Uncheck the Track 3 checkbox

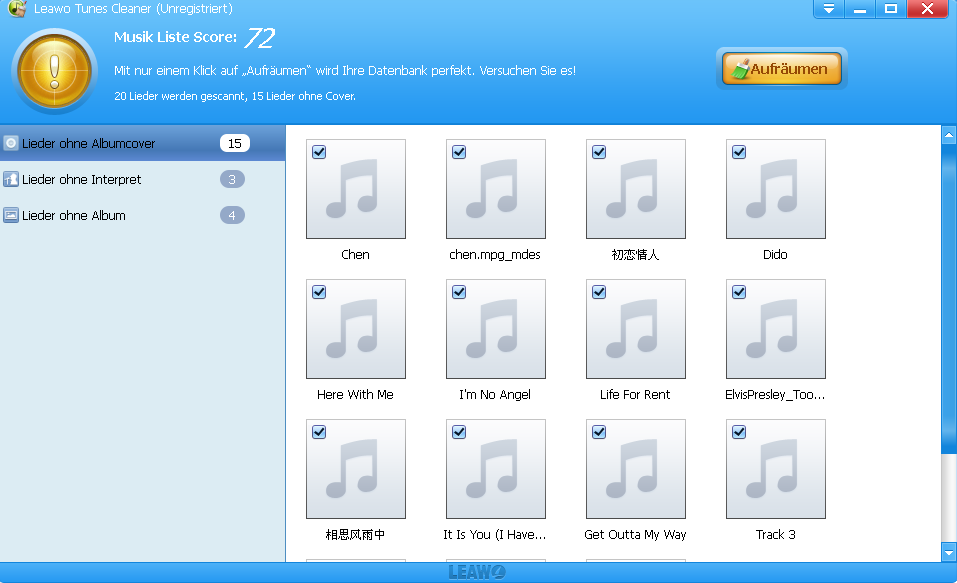(x=739, y=432)
